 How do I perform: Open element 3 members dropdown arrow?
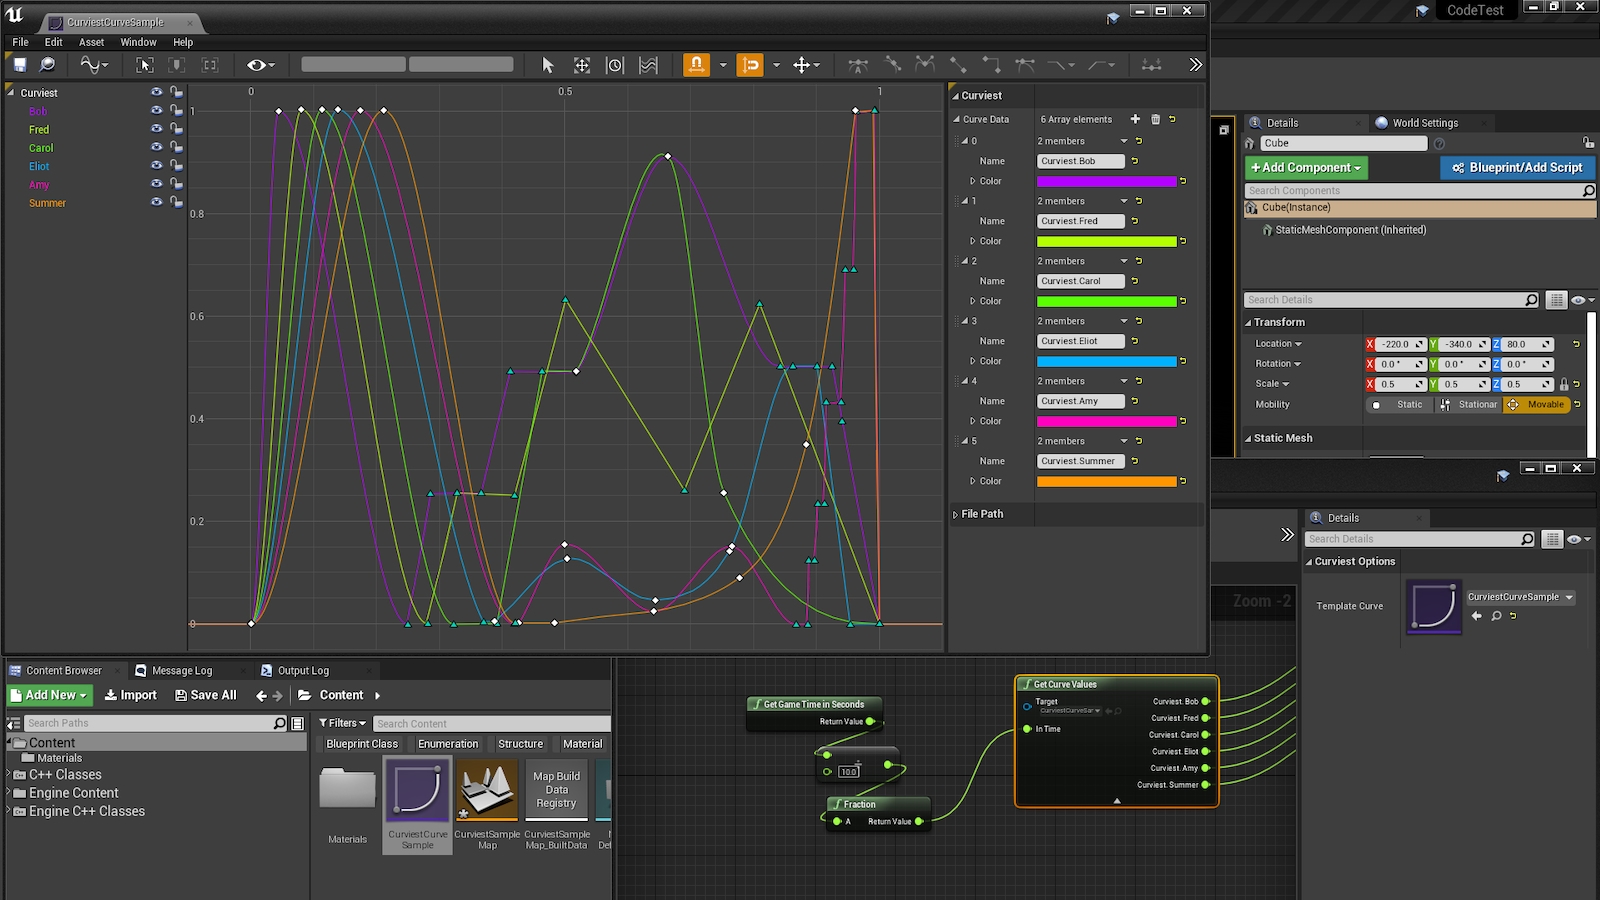point(1124,321)
